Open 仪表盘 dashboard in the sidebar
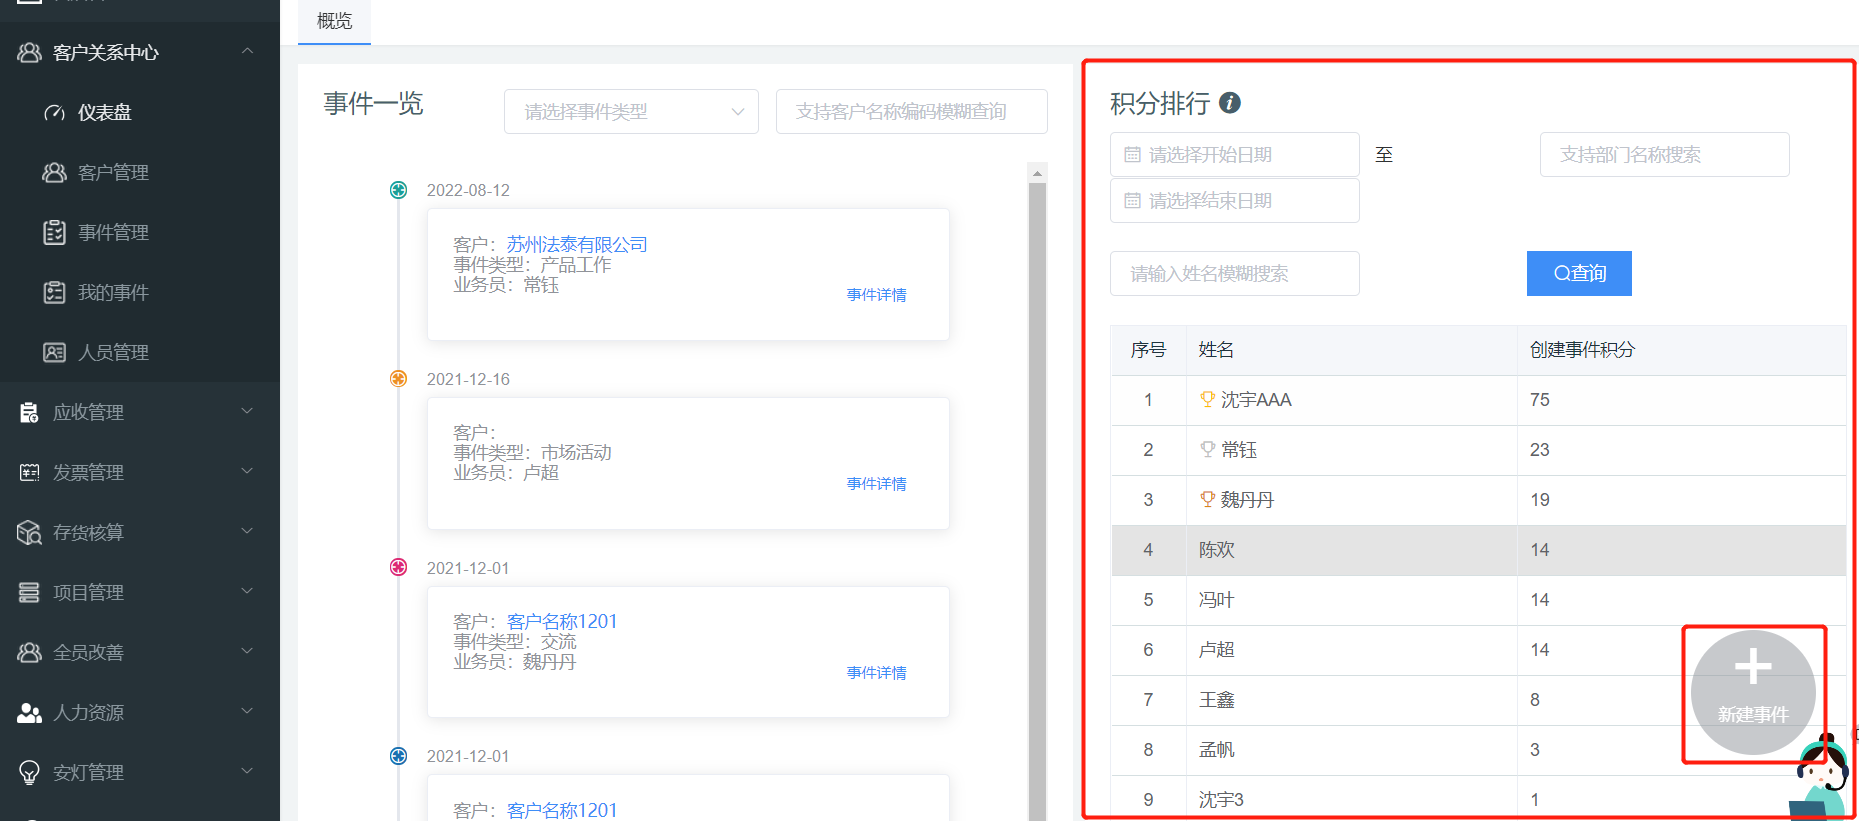 pyautogui.click(x=105, y=113)
